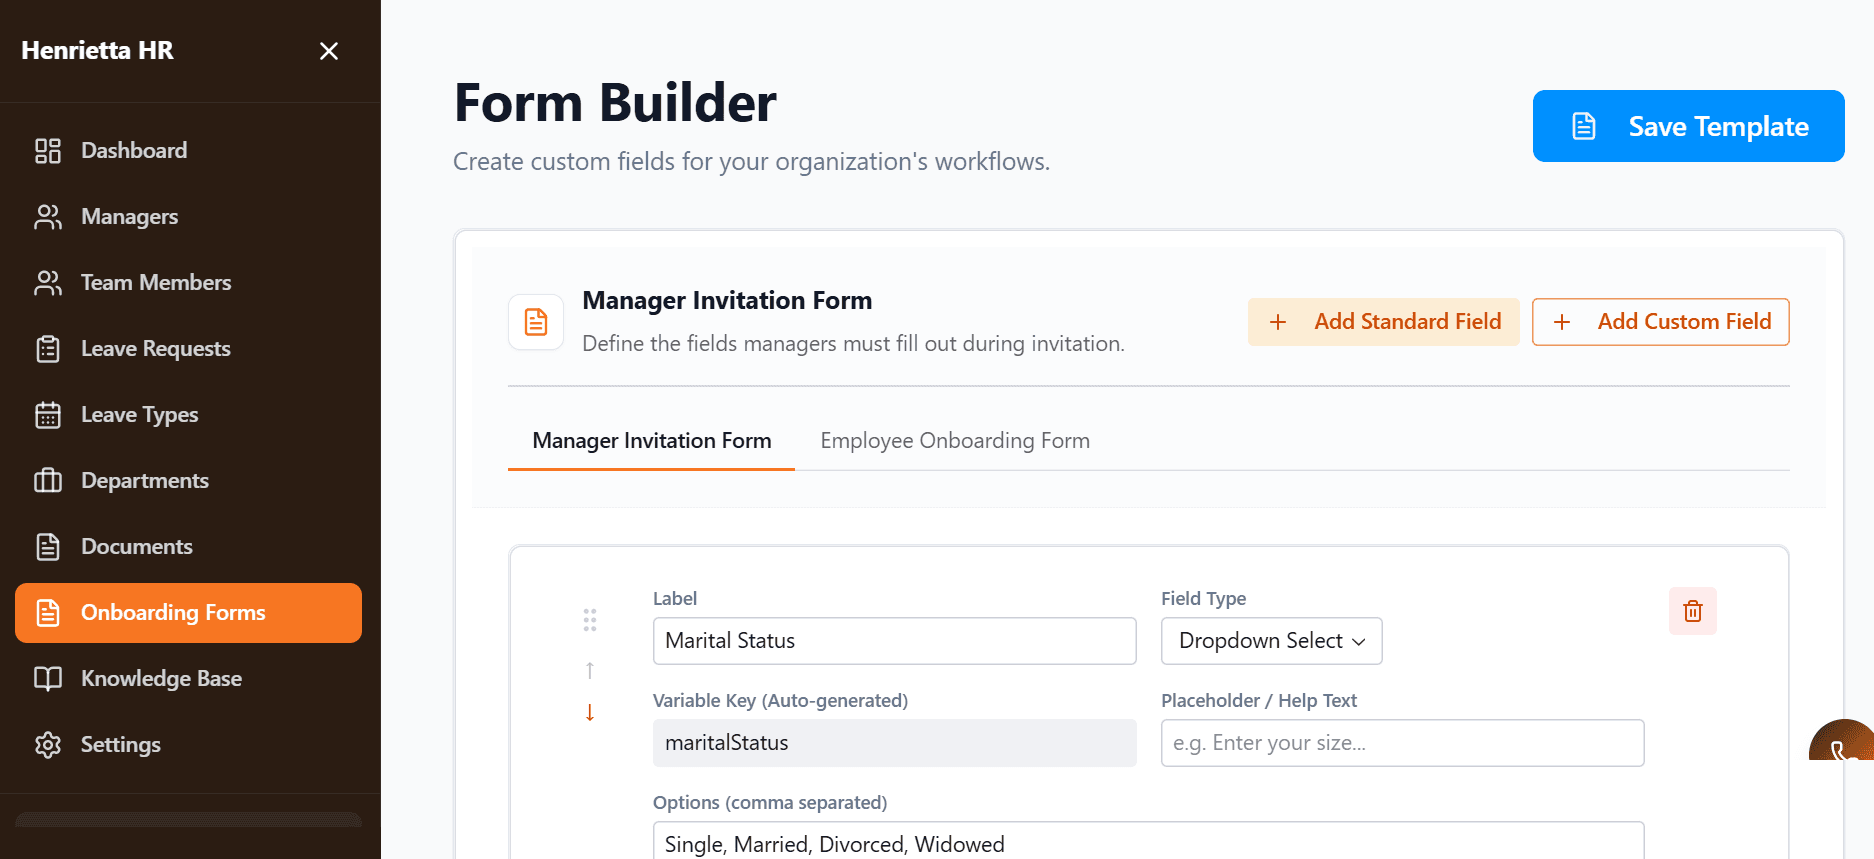Edit the Options comma separated field
The height and width of the screenshot is (859, 1874).
[1148, 842]
